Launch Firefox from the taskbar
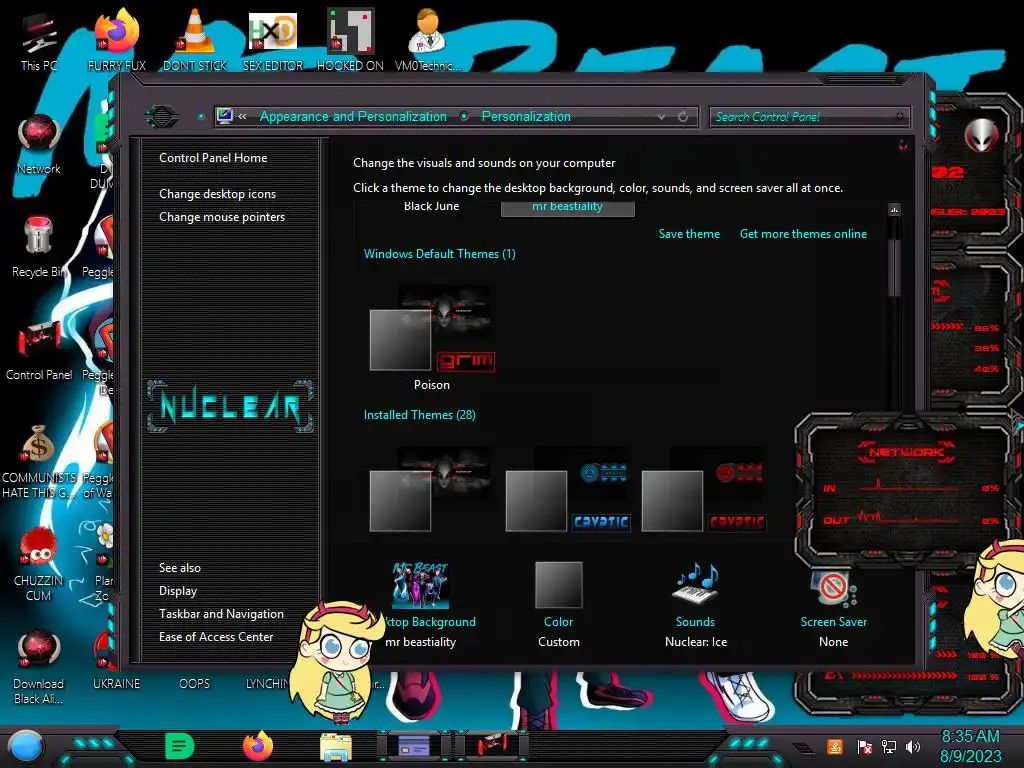Viewport: 1024px width, 768px height. point(258,746)
